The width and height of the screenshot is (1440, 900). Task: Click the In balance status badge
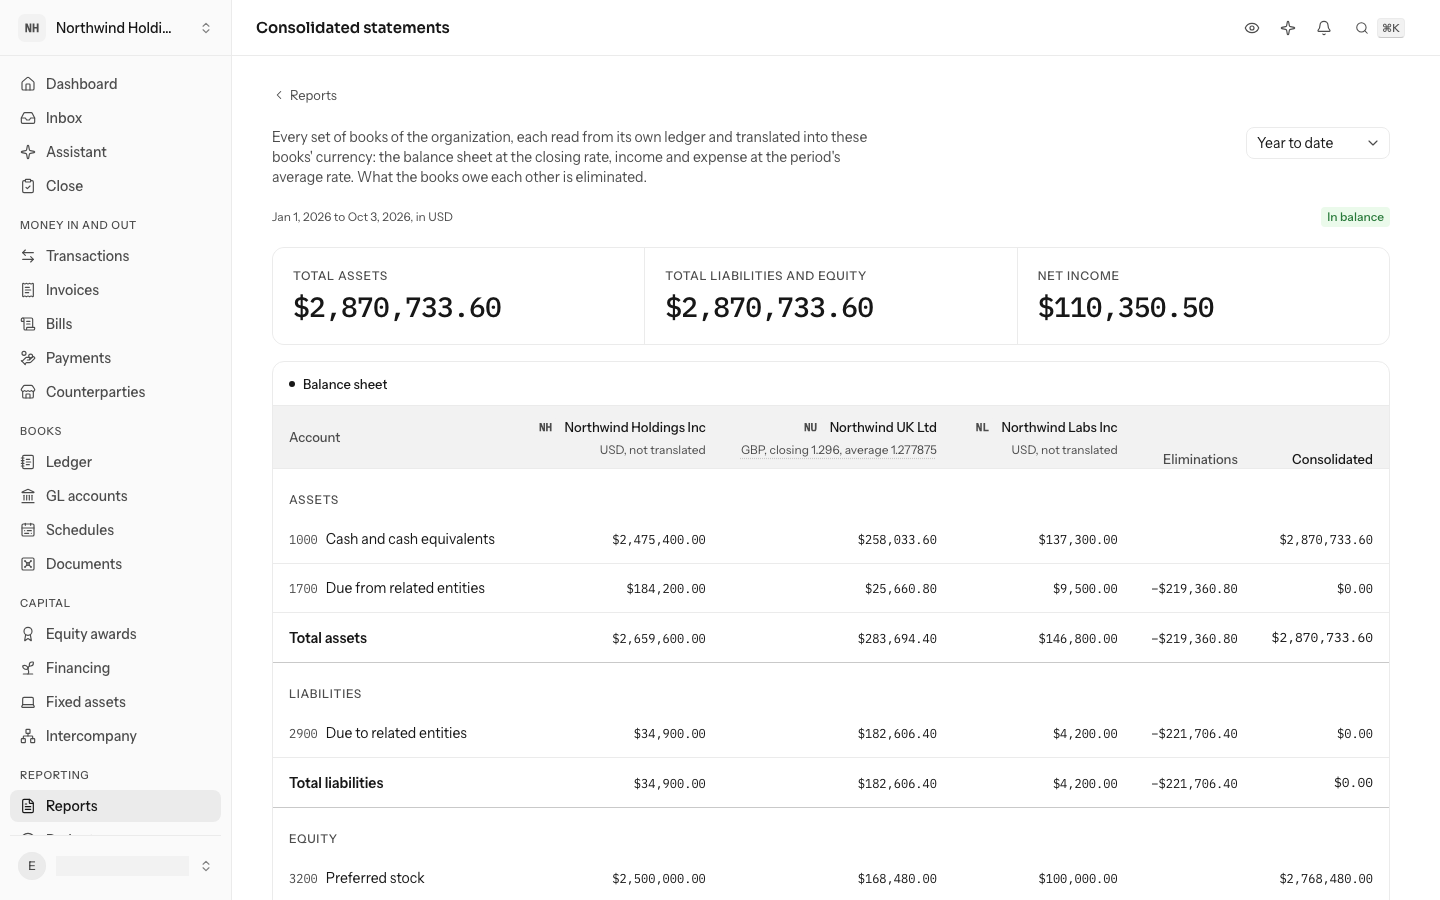[1355, 217]
